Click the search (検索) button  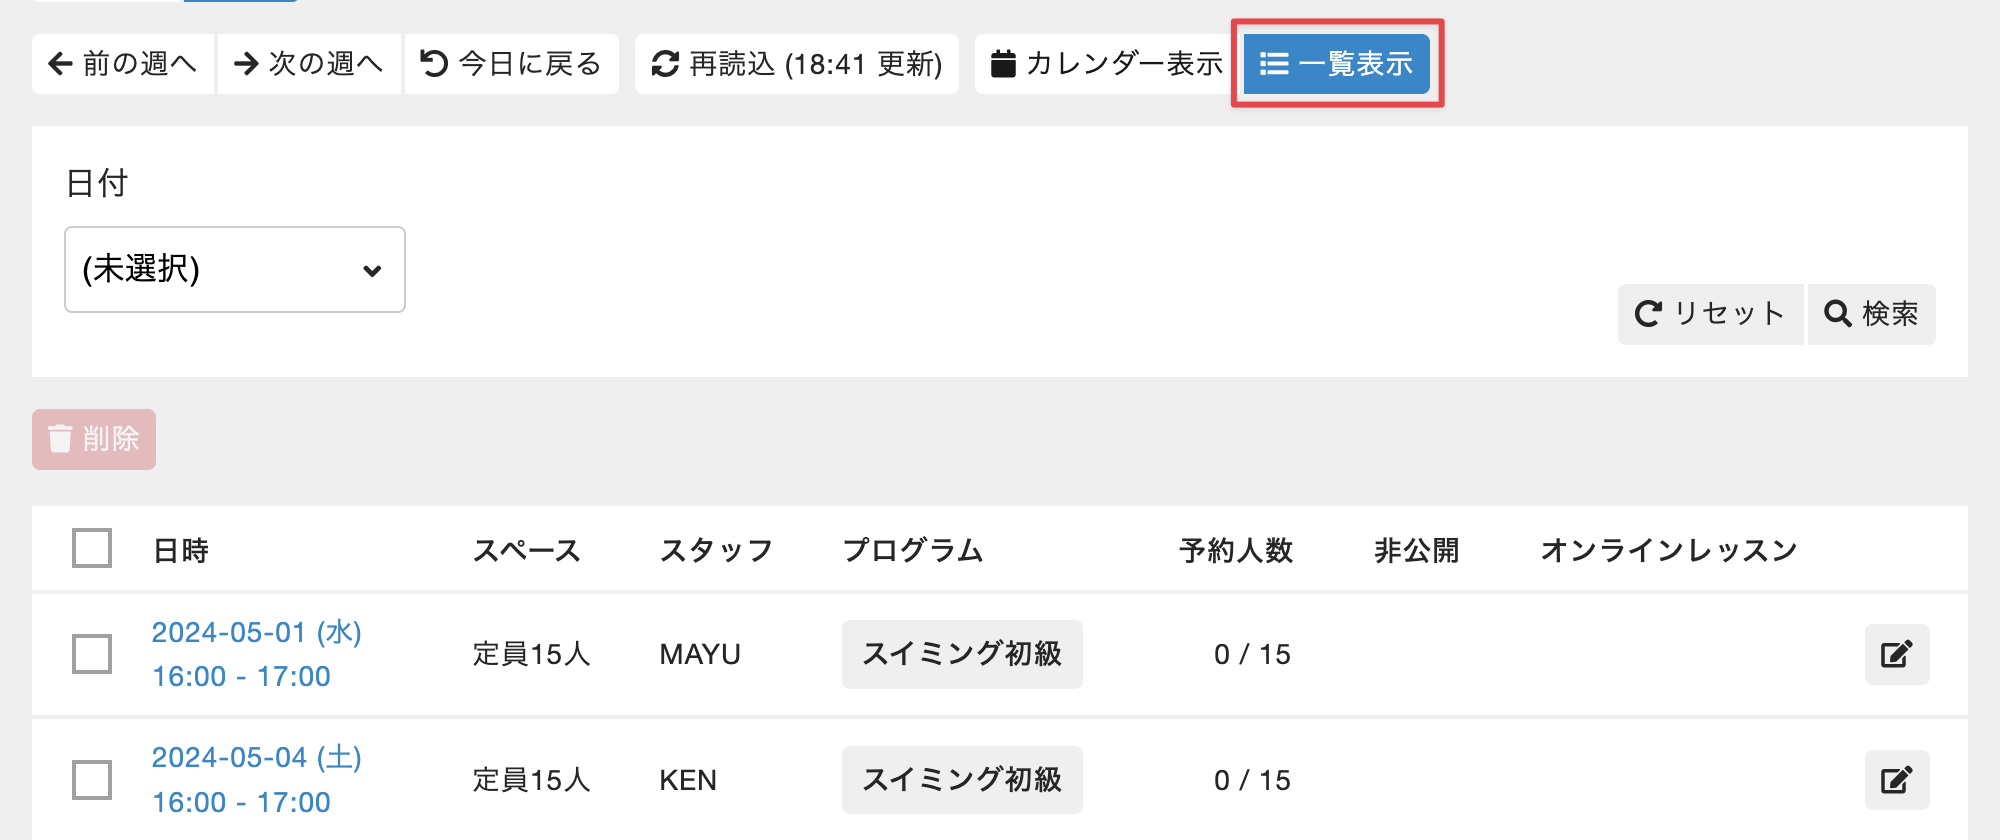[1871, 314]
